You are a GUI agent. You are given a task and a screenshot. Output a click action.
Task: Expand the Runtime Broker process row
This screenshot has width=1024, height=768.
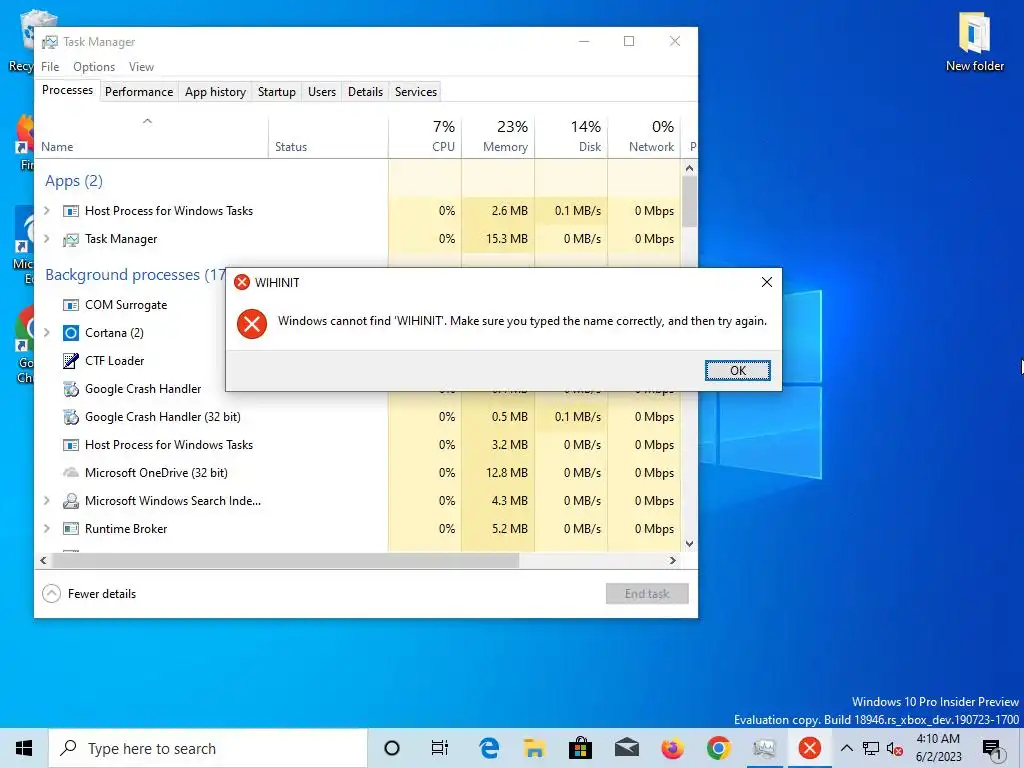[46, 528]
